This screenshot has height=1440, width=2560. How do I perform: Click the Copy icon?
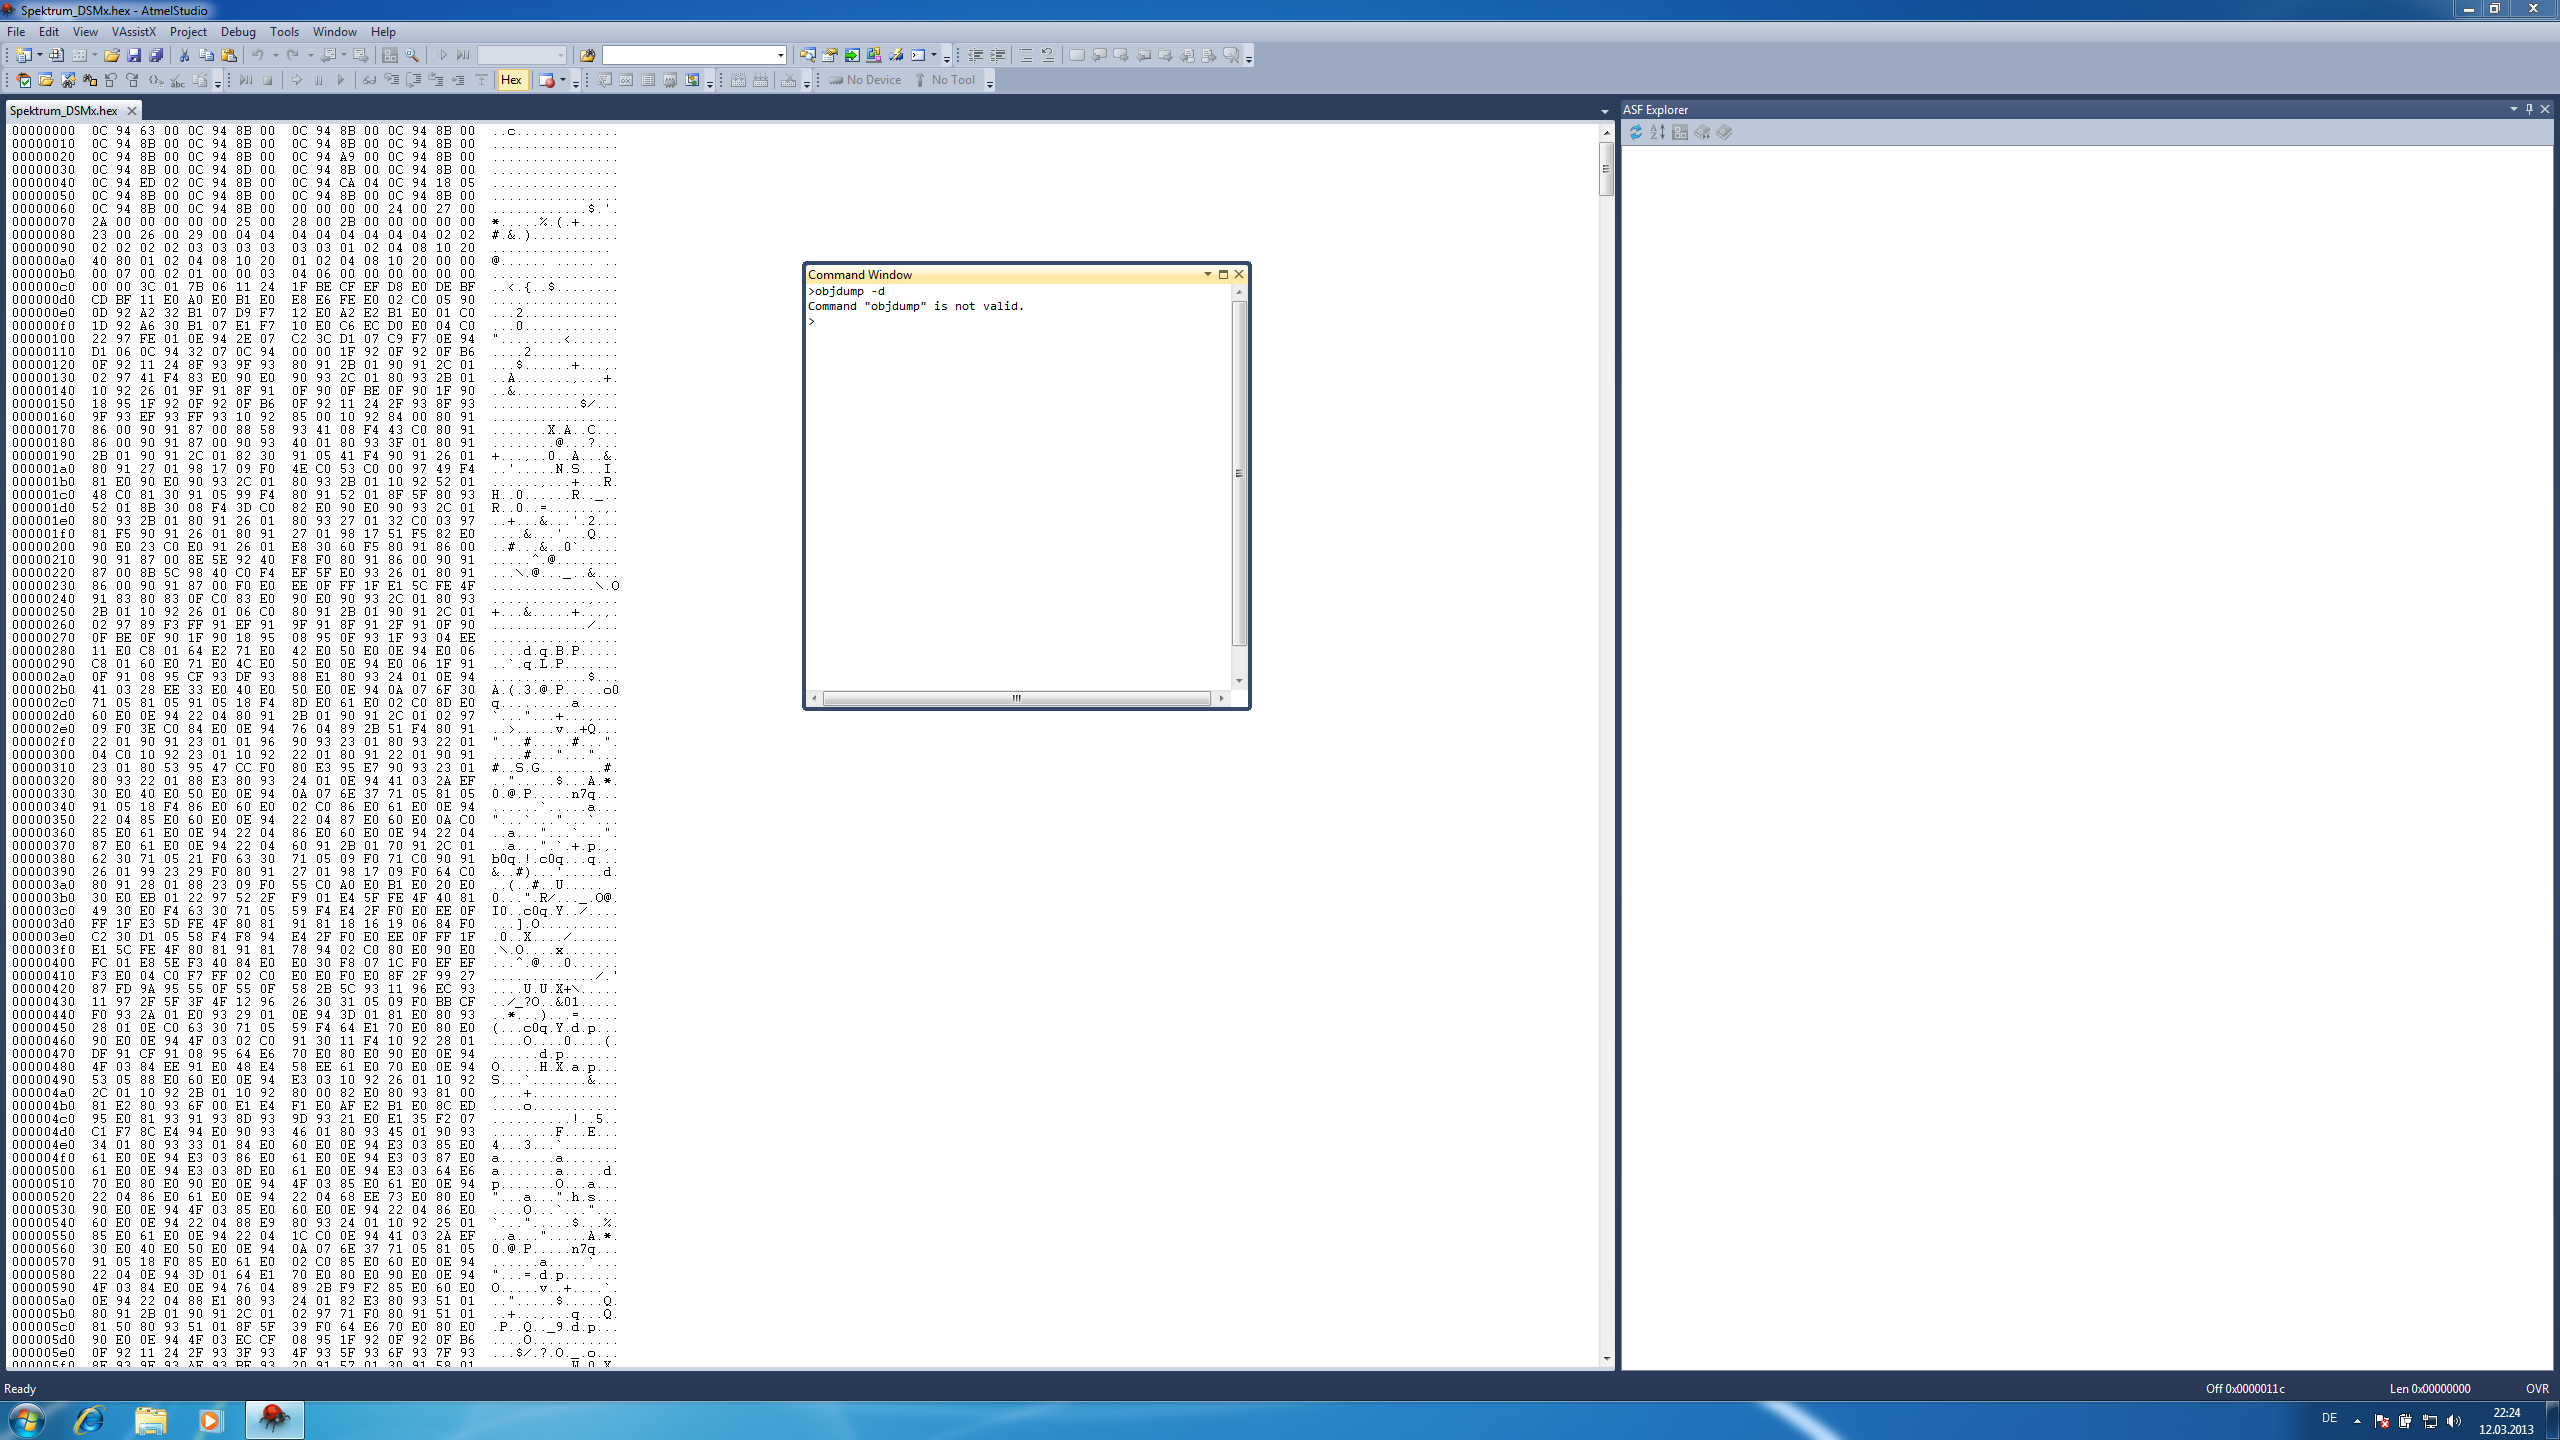coord(207,56)
